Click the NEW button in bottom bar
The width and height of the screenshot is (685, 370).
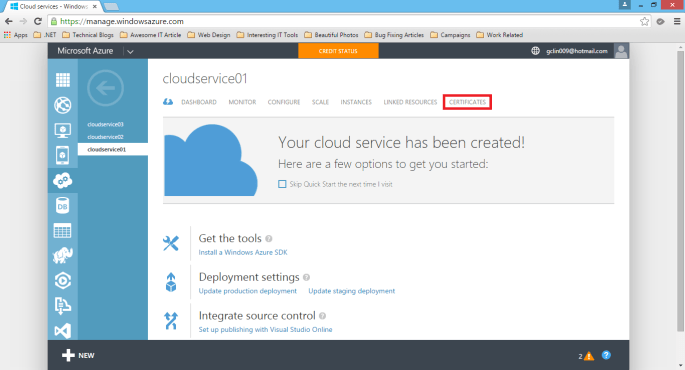point(78,355)
